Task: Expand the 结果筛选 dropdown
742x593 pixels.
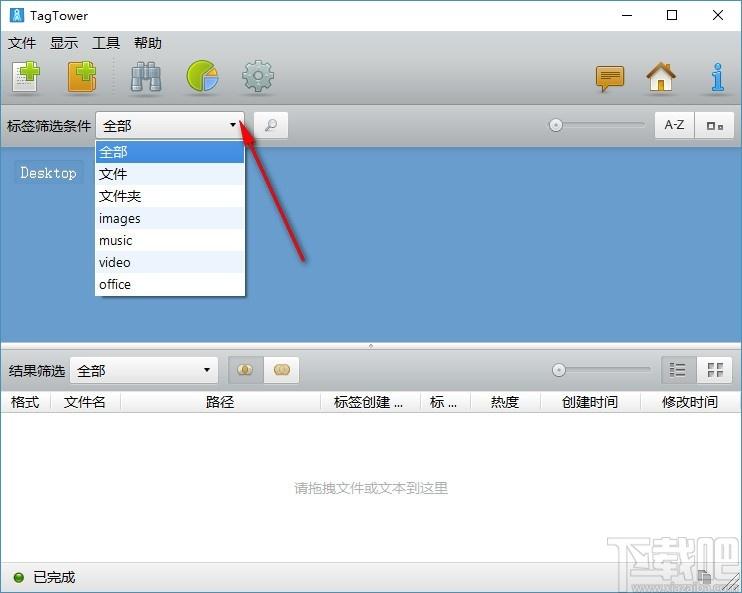Action: [207, 370]
